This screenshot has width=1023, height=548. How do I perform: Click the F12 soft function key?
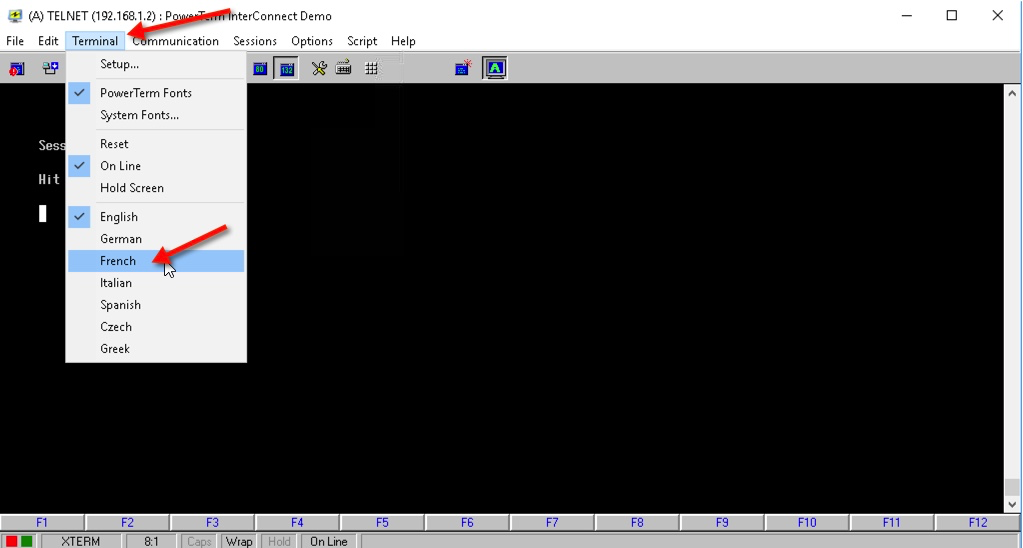(x=978, y=523)
